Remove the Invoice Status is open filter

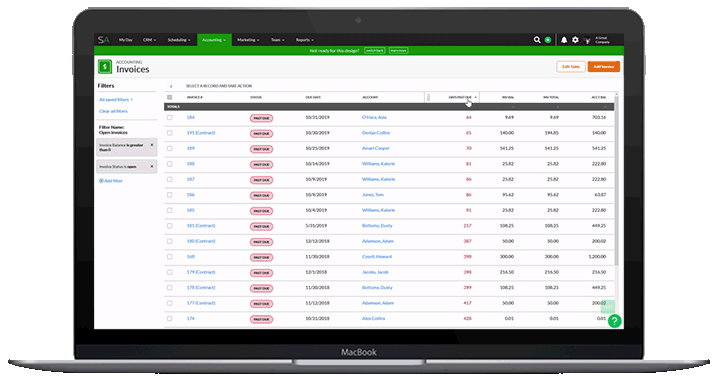click(152, 166)
